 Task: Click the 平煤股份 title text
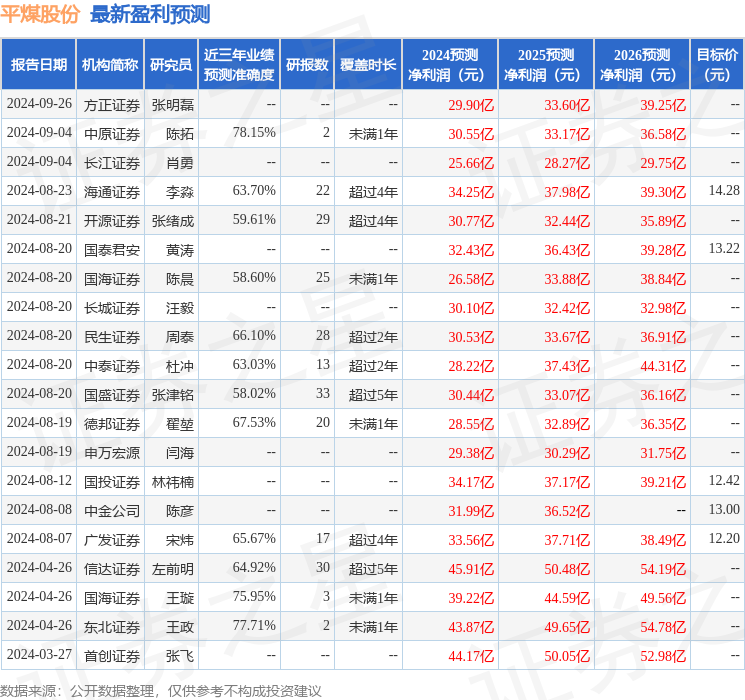coord(40,14)
